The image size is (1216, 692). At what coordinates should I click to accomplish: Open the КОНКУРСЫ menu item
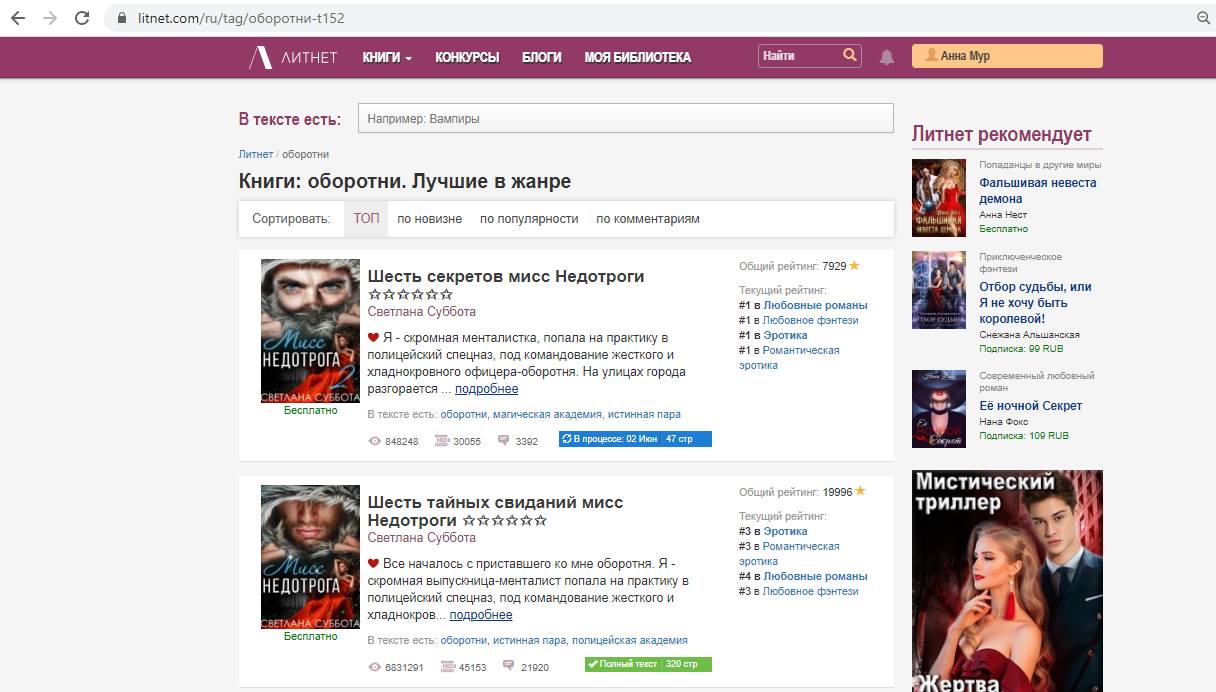[x=467, y=57]
